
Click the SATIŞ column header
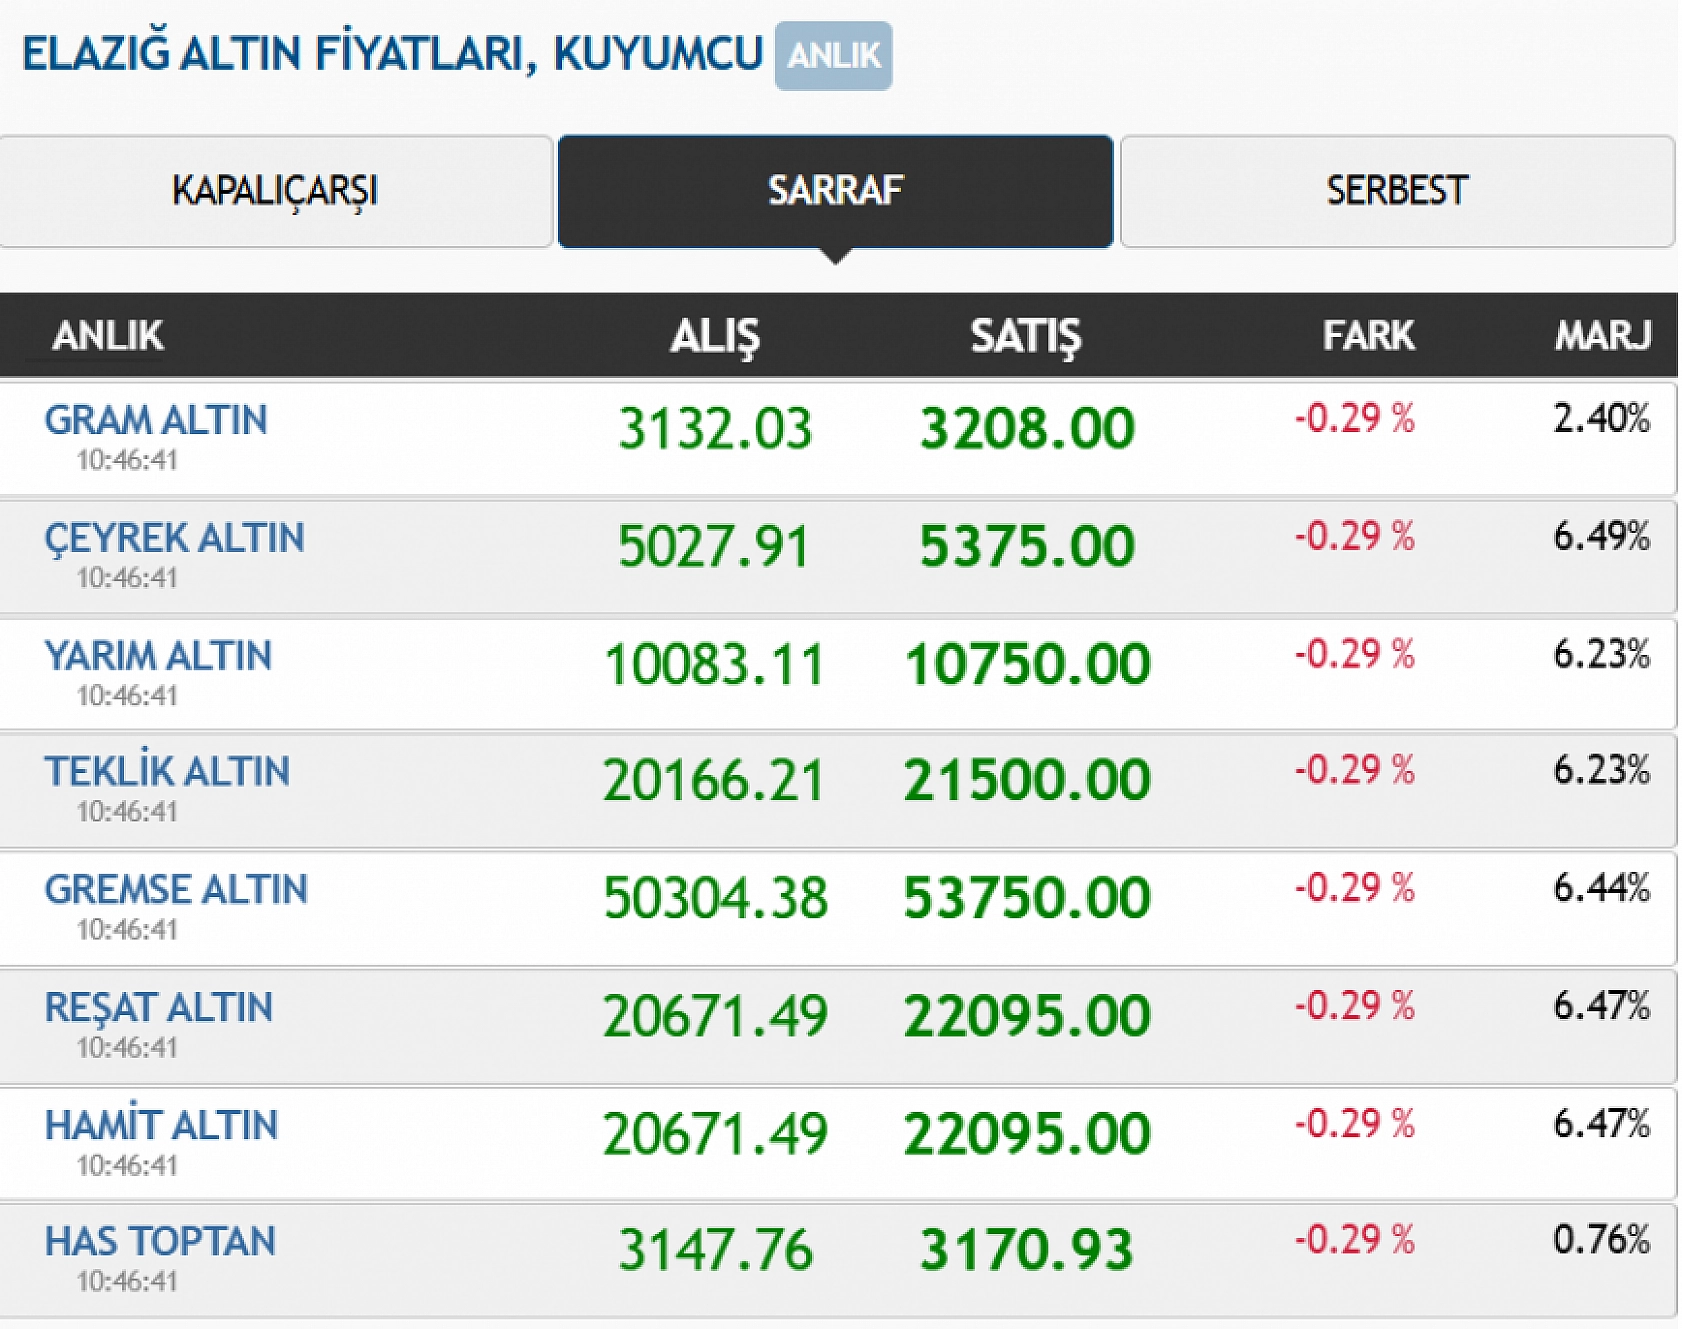click(1026, 336)
